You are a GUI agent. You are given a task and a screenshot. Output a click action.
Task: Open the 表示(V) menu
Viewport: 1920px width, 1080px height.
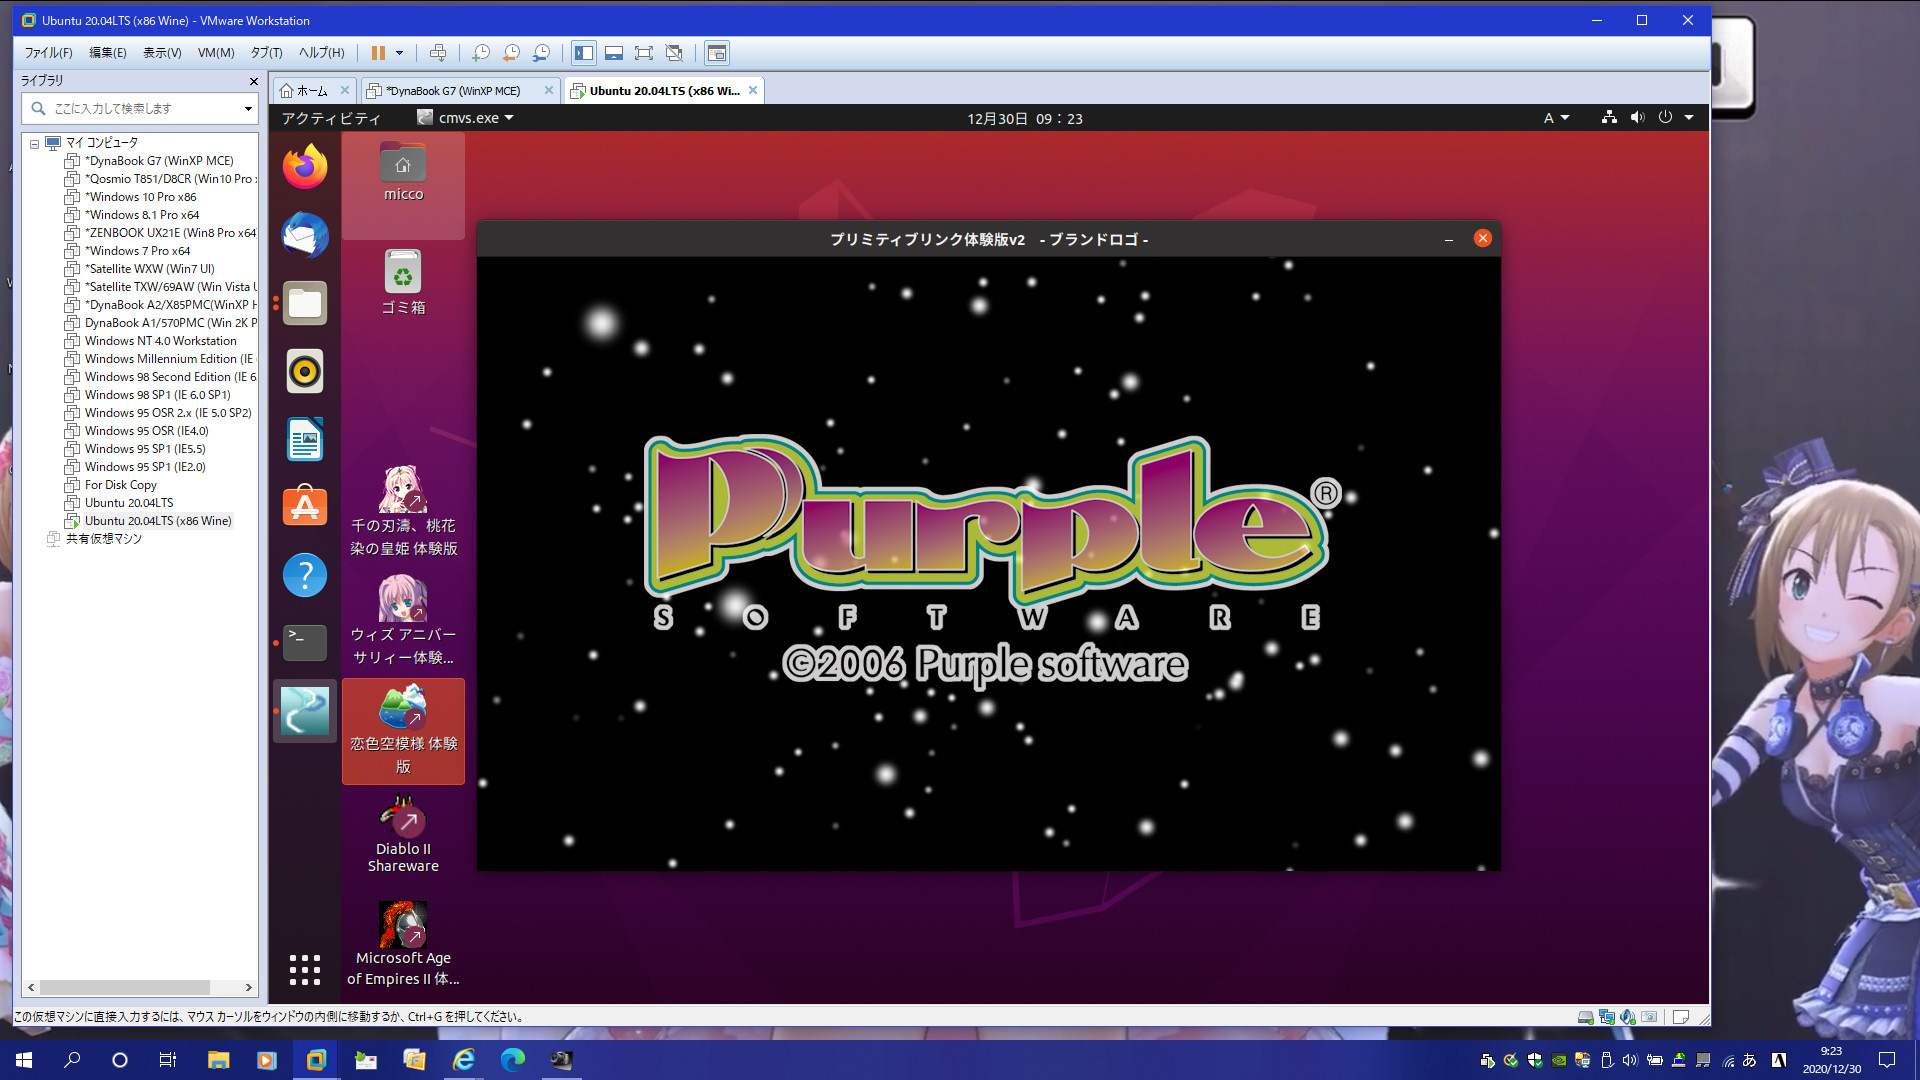(162, 53)
